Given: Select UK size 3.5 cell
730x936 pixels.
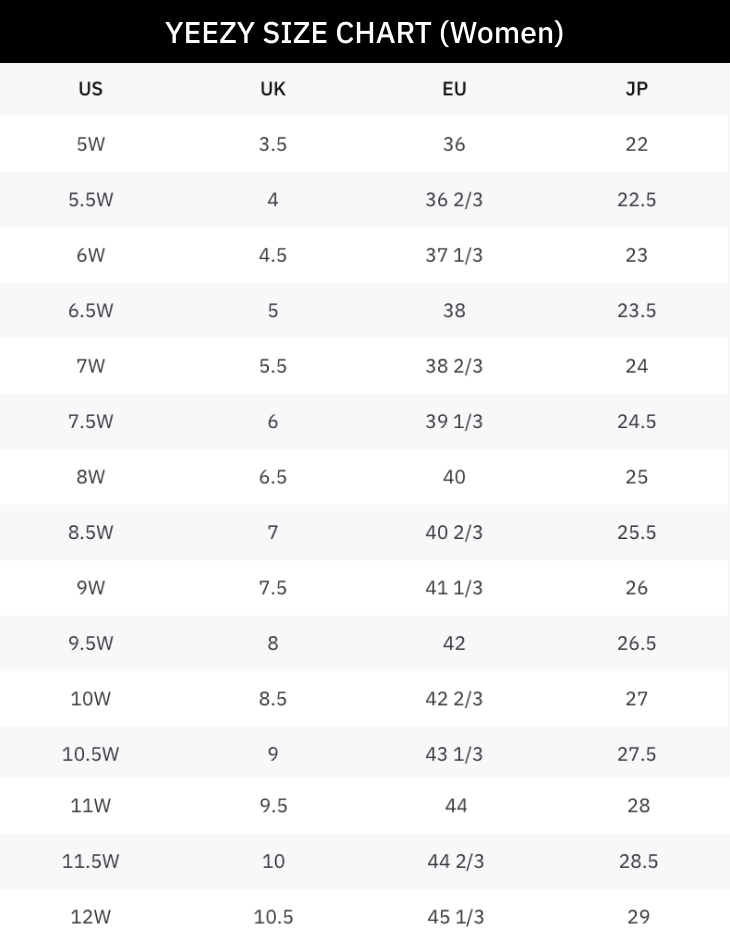Looking at the screenshot, I should [x=272, y=144].
